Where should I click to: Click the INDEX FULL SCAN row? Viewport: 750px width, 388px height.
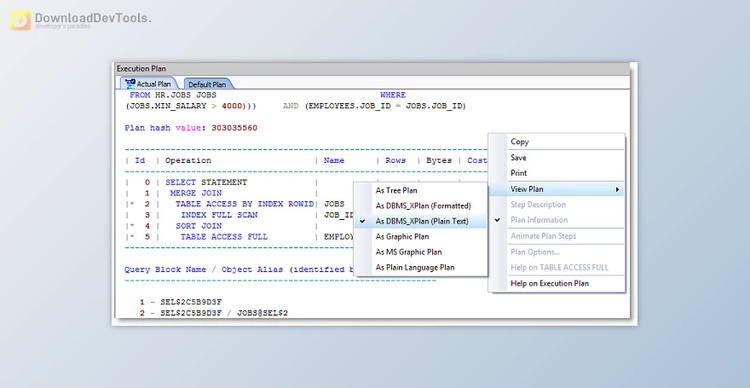click(219, 215)
